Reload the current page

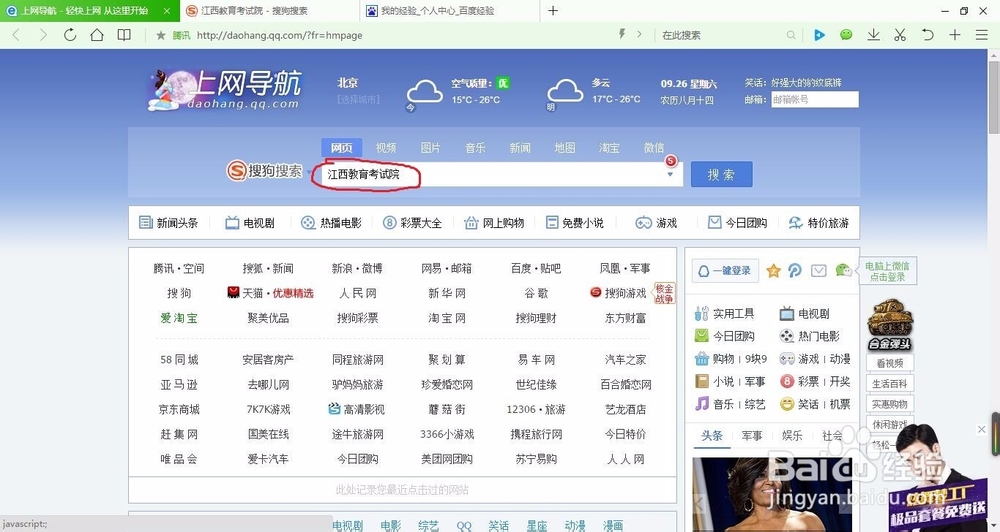point(70,35)
